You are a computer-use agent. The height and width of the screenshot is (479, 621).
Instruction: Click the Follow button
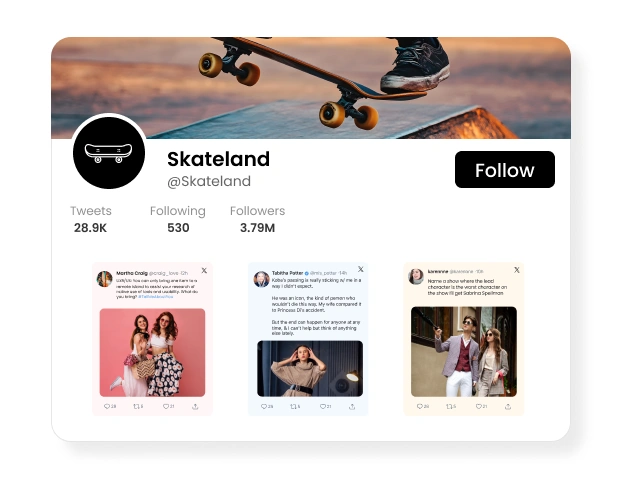pyautogui.click(x=505, y=170)
